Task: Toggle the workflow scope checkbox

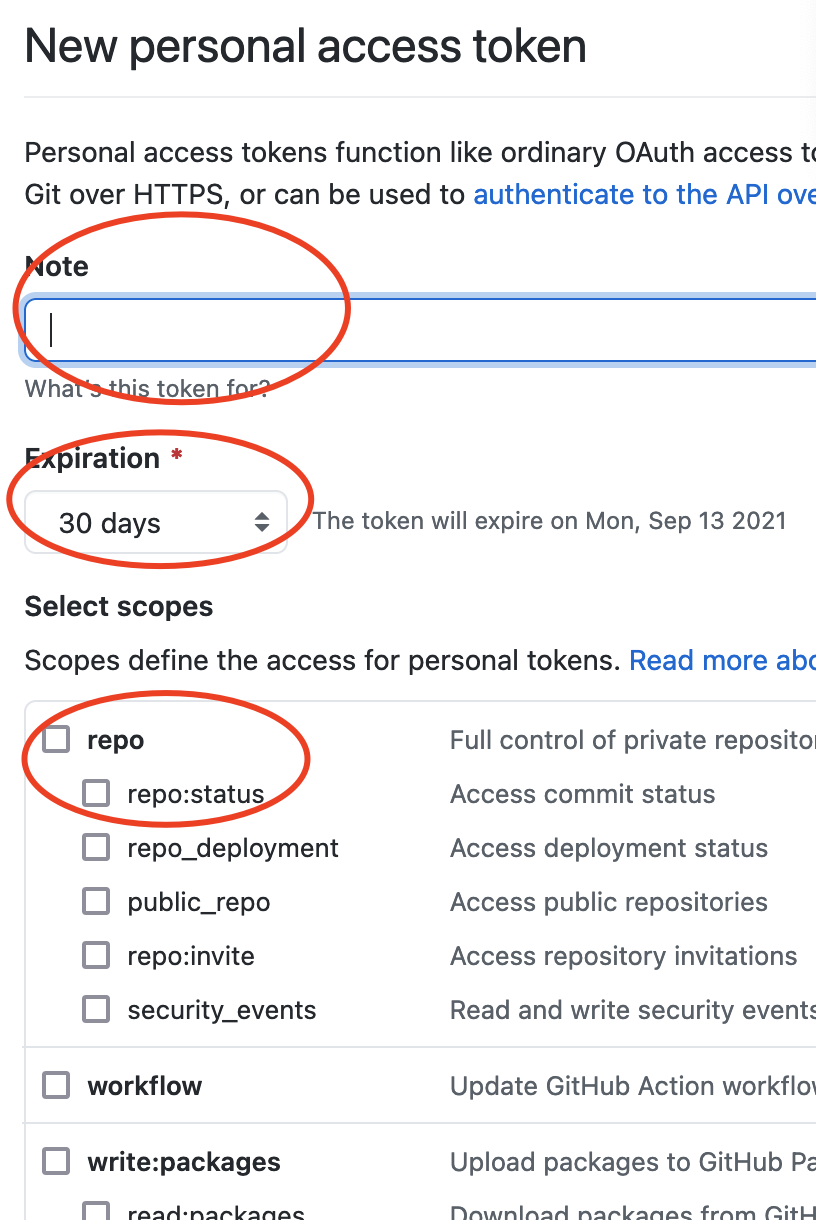Action: pos(56,1086)
